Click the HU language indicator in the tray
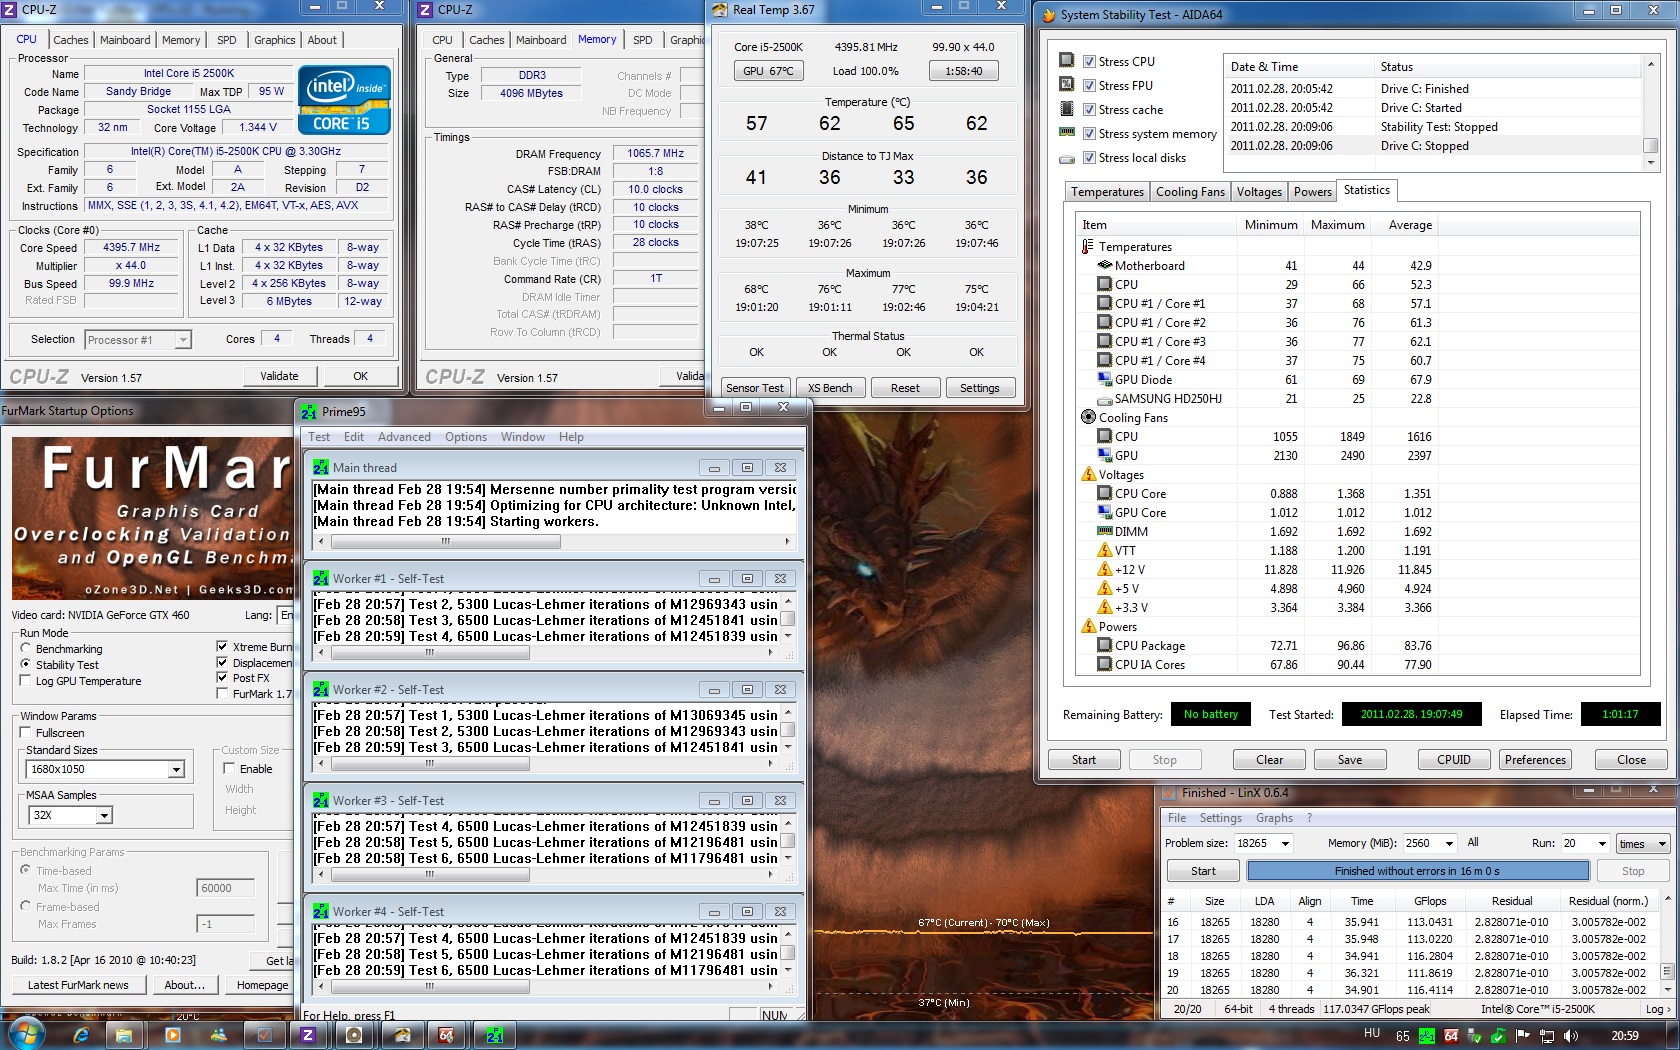This screenshot has width=1680, height=1050. pos(1372,1034)
